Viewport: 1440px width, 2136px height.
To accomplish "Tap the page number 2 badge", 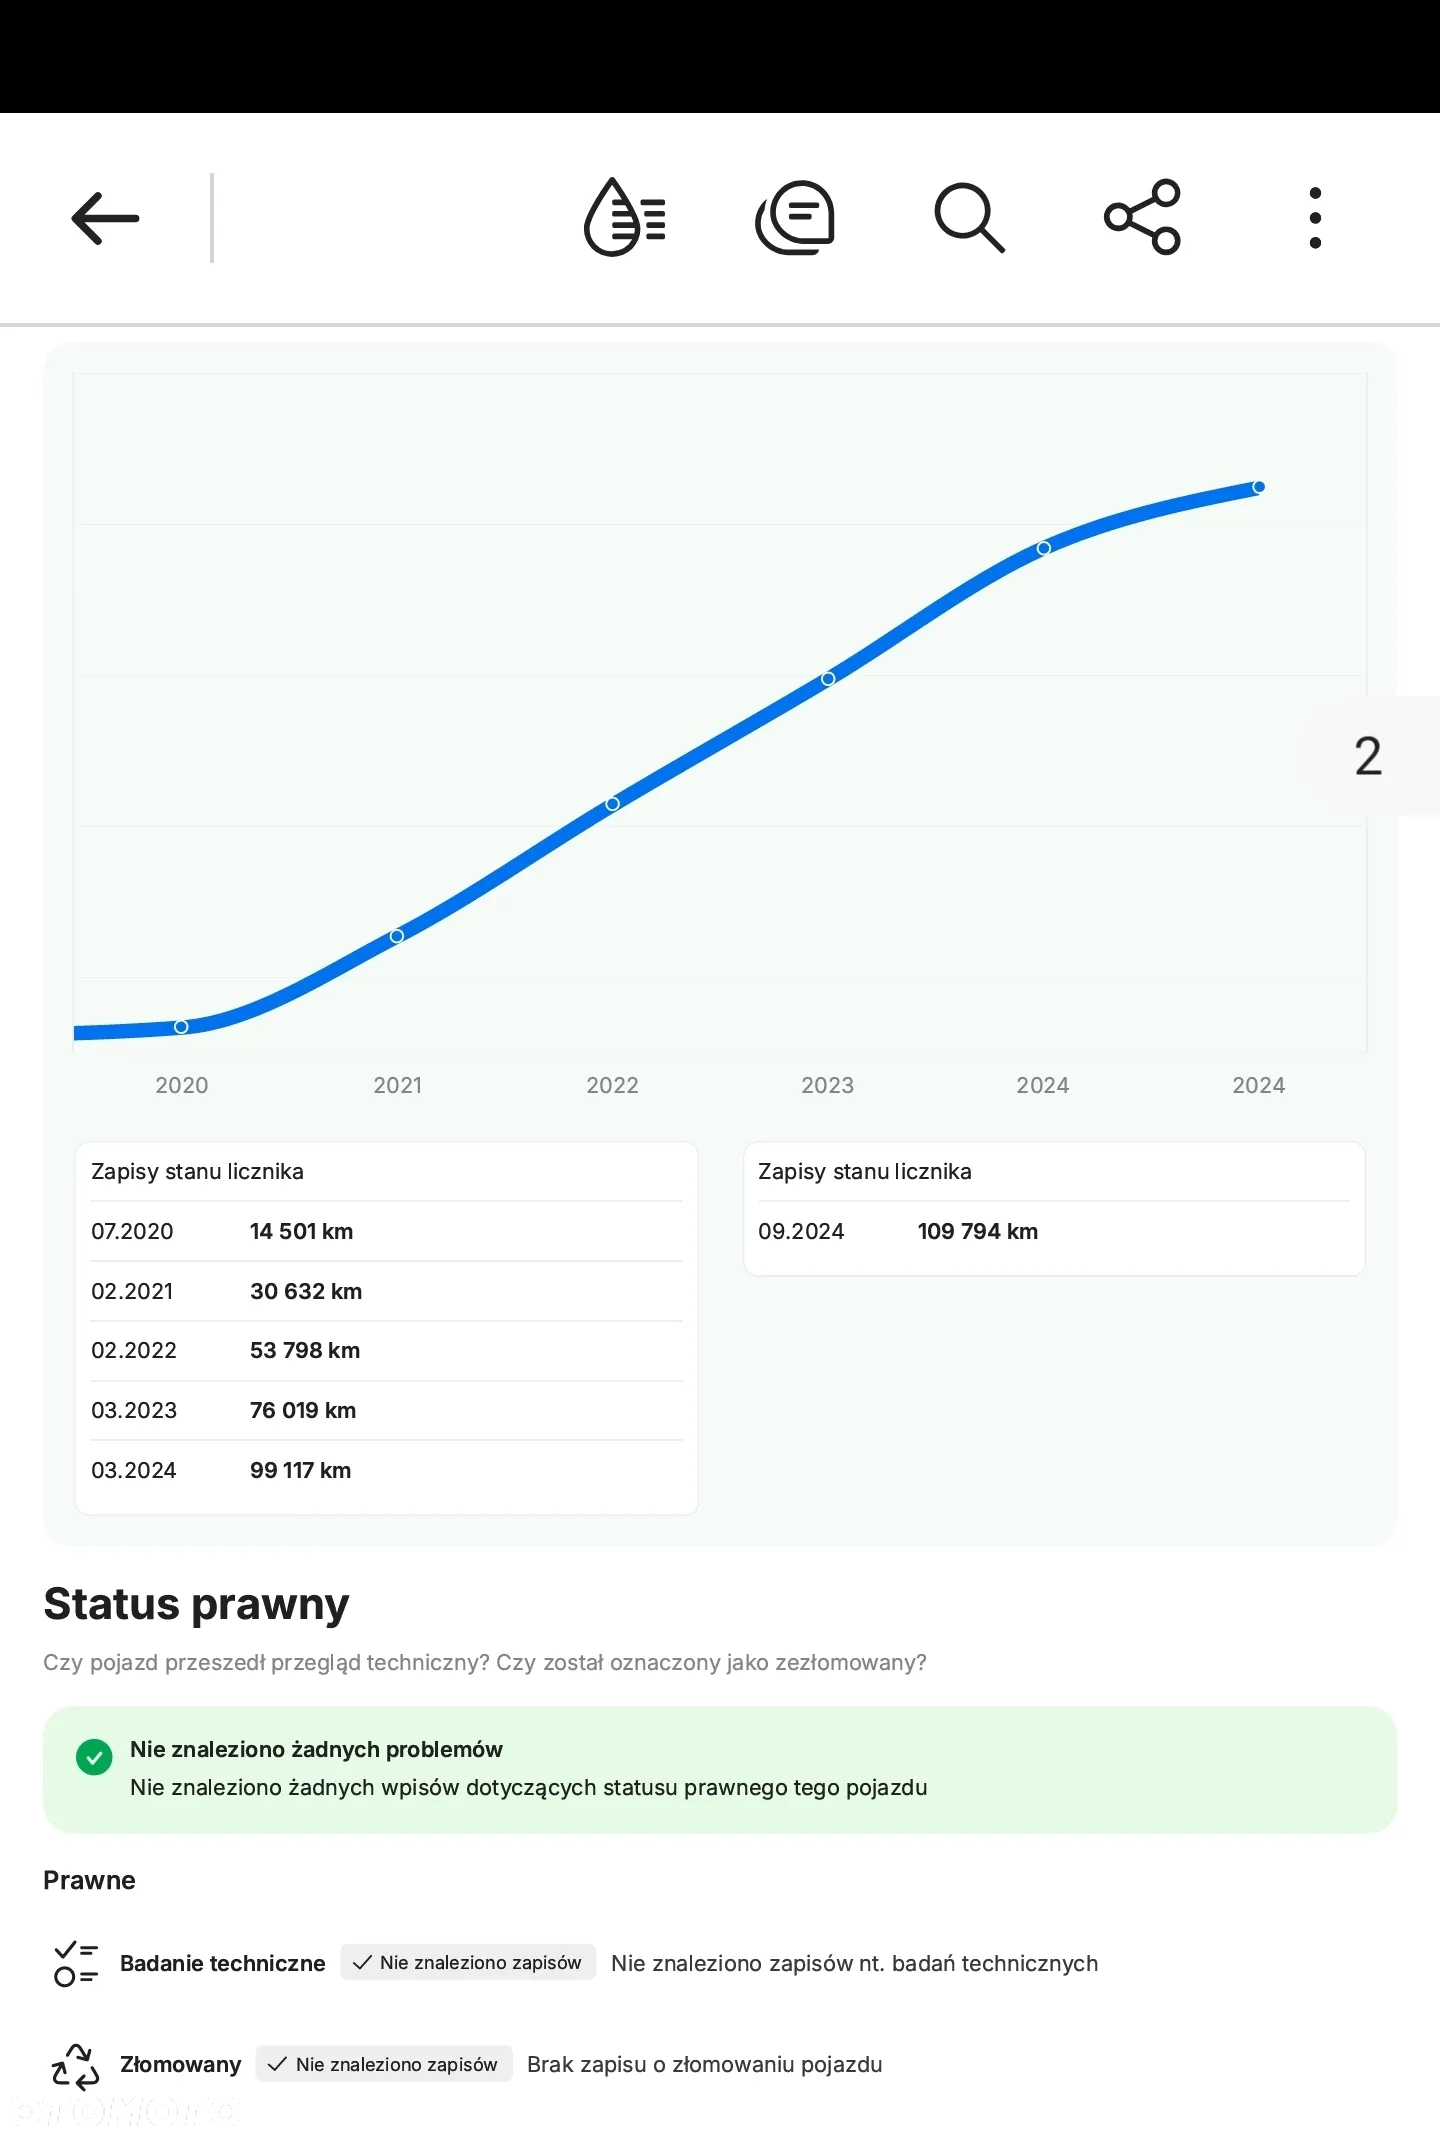I will click(x=1368, y=756).
